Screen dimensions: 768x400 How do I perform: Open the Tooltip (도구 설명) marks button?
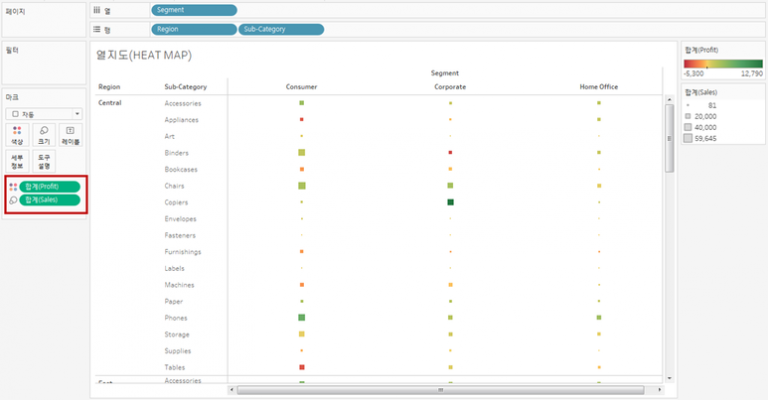(x=44, y=161)
